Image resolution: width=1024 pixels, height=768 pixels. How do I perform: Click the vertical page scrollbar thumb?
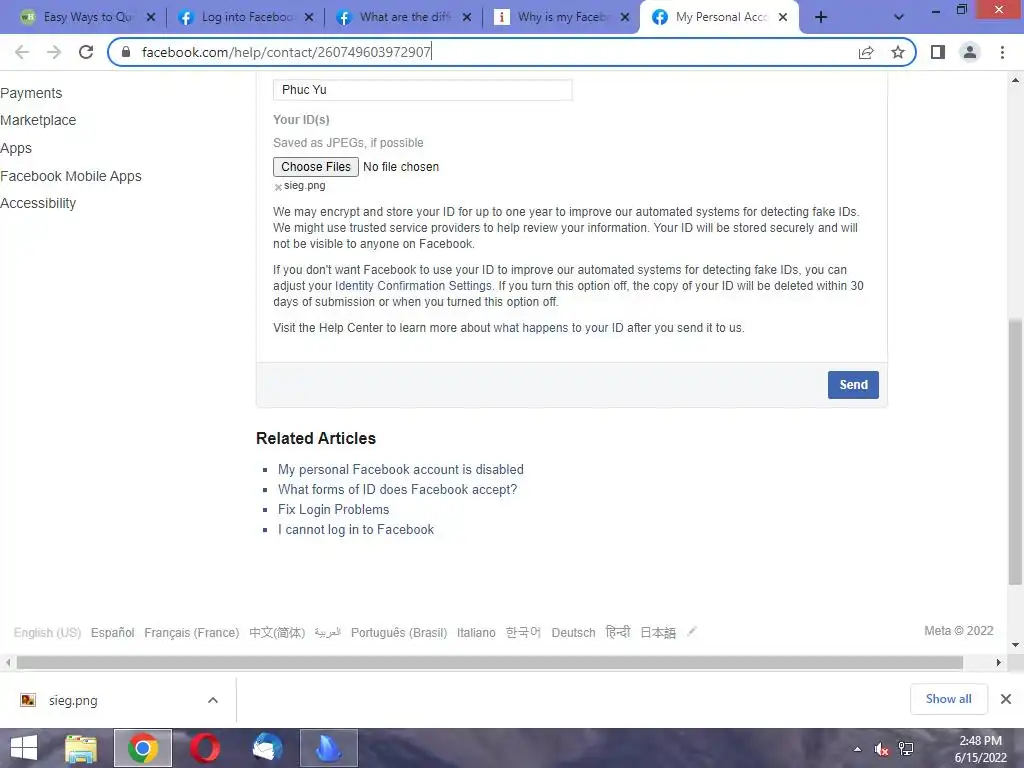[1015, 451]
